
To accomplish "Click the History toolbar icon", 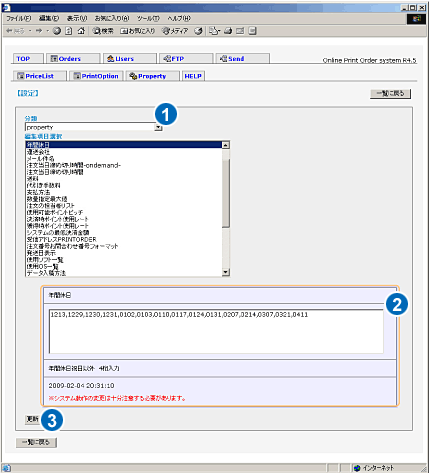I will pyautogui.click(x=199, y=31).
